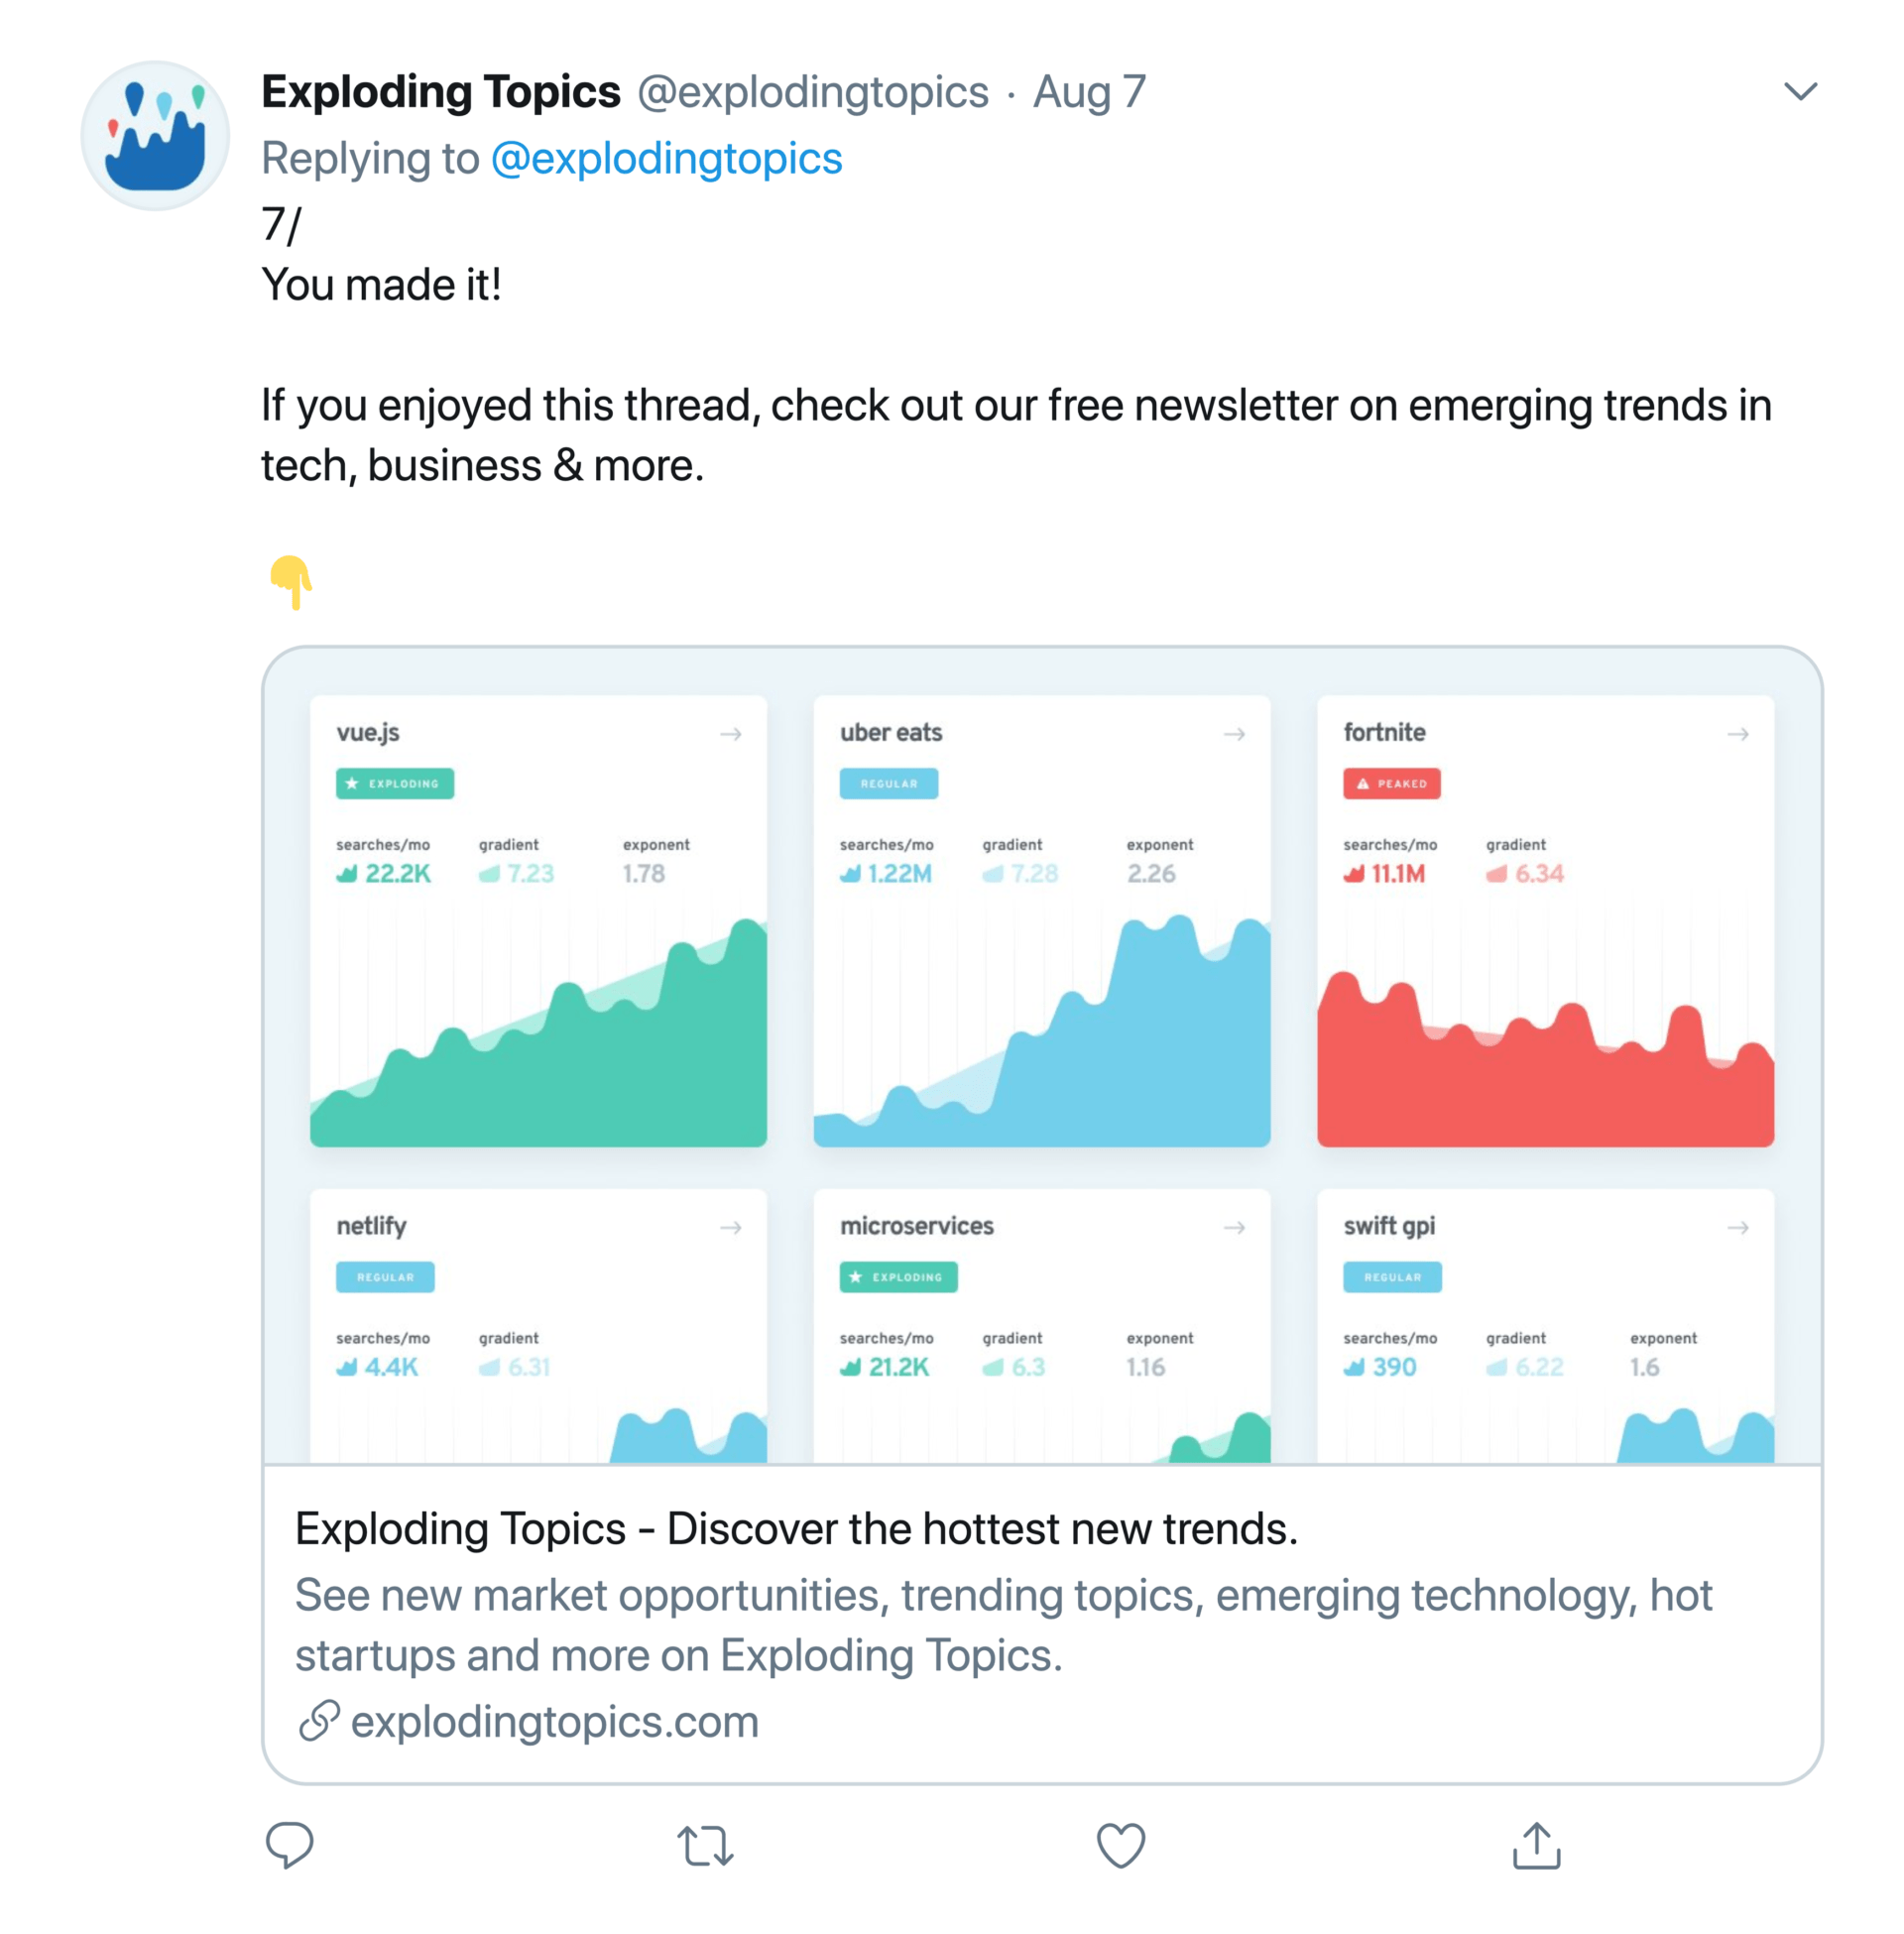The height and width of the screenshot is (1934, 1904).
Task: Click the @explodingtopics handle beside name
Action: pos(813,92)
